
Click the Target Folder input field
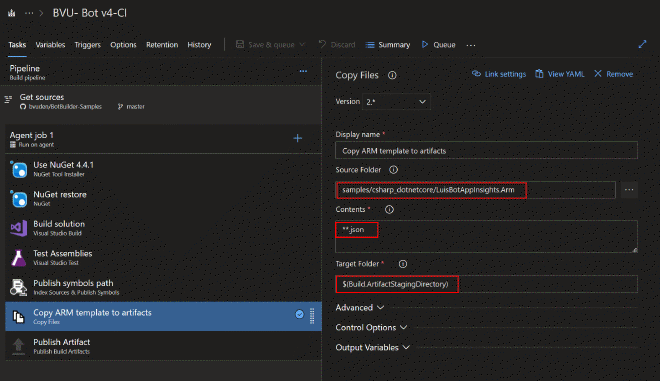(x=486, y=284)
